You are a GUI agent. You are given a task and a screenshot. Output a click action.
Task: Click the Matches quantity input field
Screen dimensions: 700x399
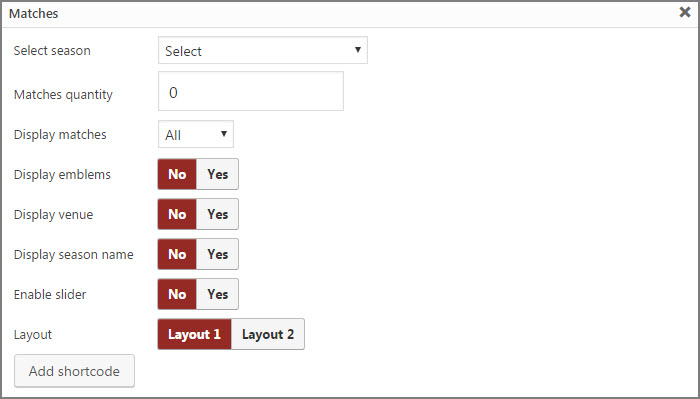(251, 91)
